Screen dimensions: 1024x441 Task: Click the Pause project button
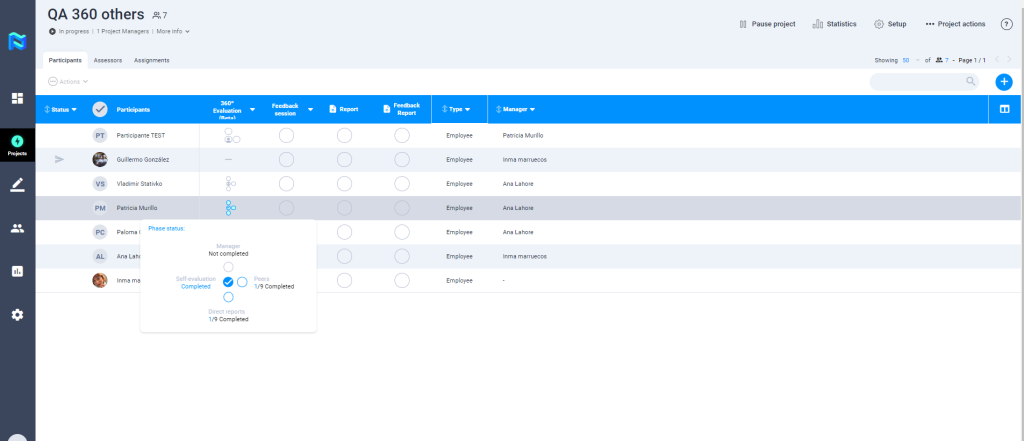coord(767,24)
